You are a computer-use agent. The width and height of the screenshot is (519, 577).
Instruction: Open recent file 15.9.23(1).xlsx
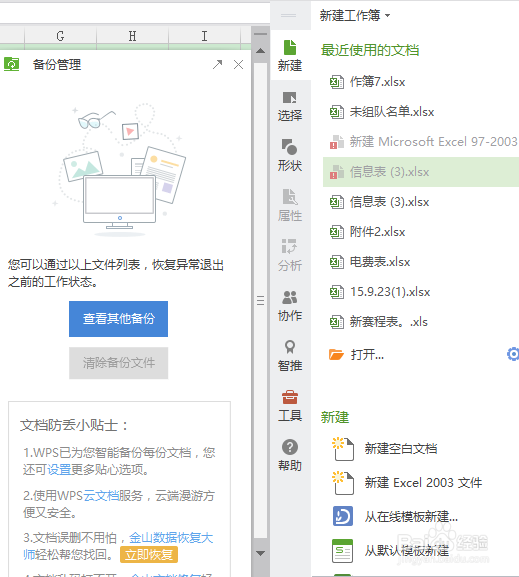390,292
